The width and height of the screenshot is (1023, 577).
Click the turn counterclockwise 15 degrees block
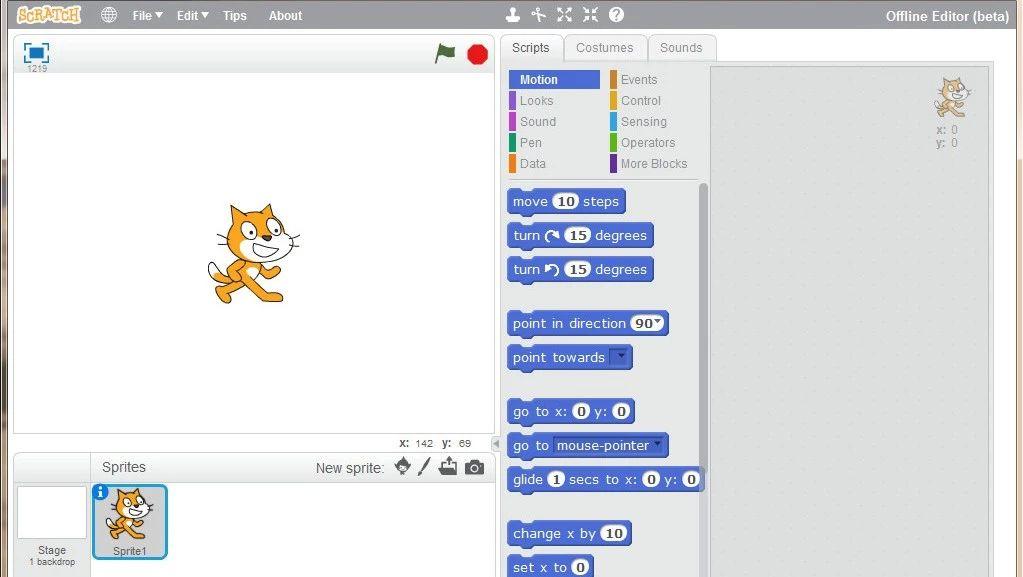point(580,270)
